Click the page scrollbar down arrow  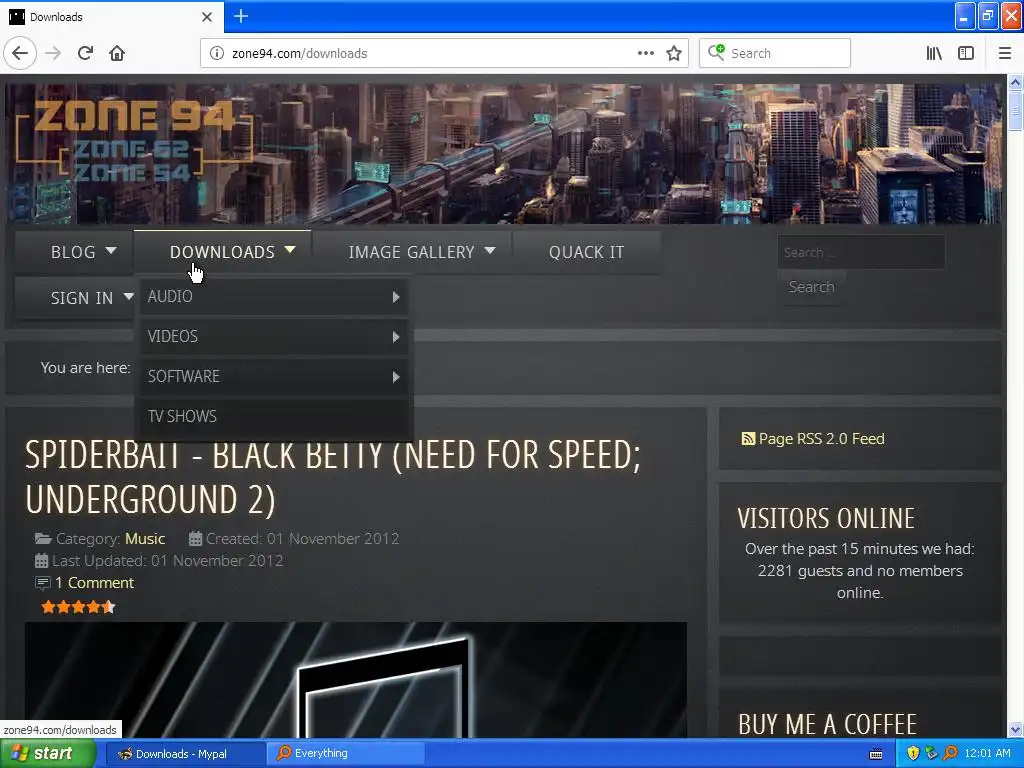tap(1015, 729)
